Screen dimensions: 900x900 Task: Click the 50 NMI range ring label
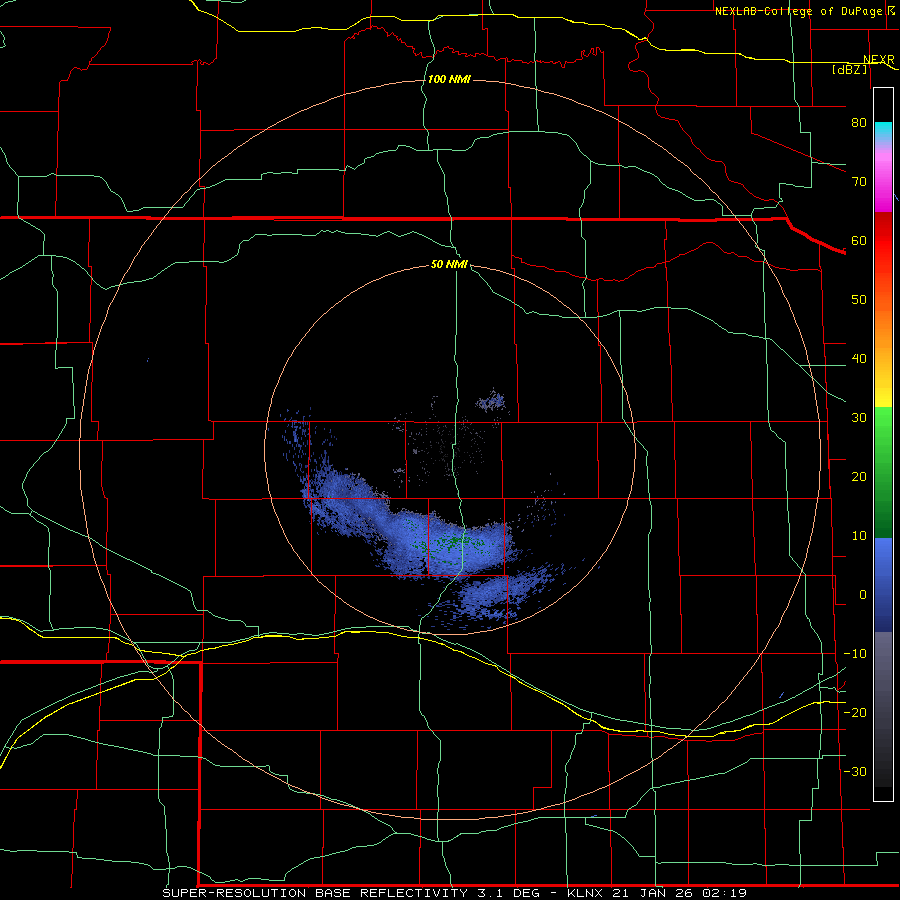coord(449,265)
